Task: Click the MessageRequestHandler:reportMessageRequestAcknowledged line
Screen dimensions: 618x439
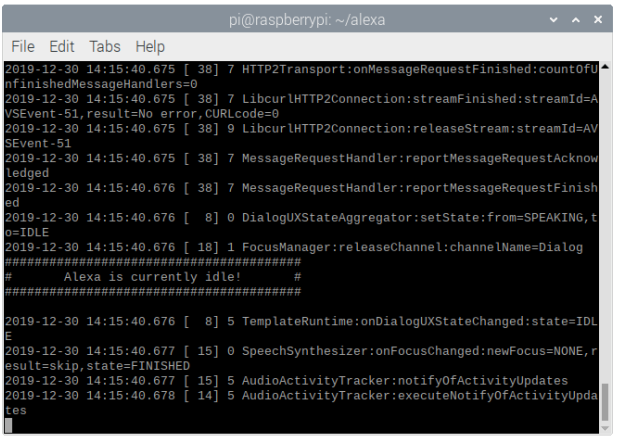Action: (302, 166)
